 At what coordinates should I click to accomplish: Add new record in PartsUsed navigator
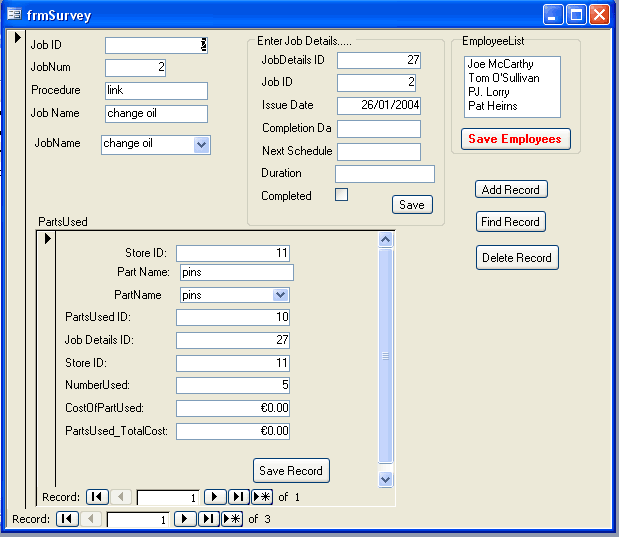[262, 497]
